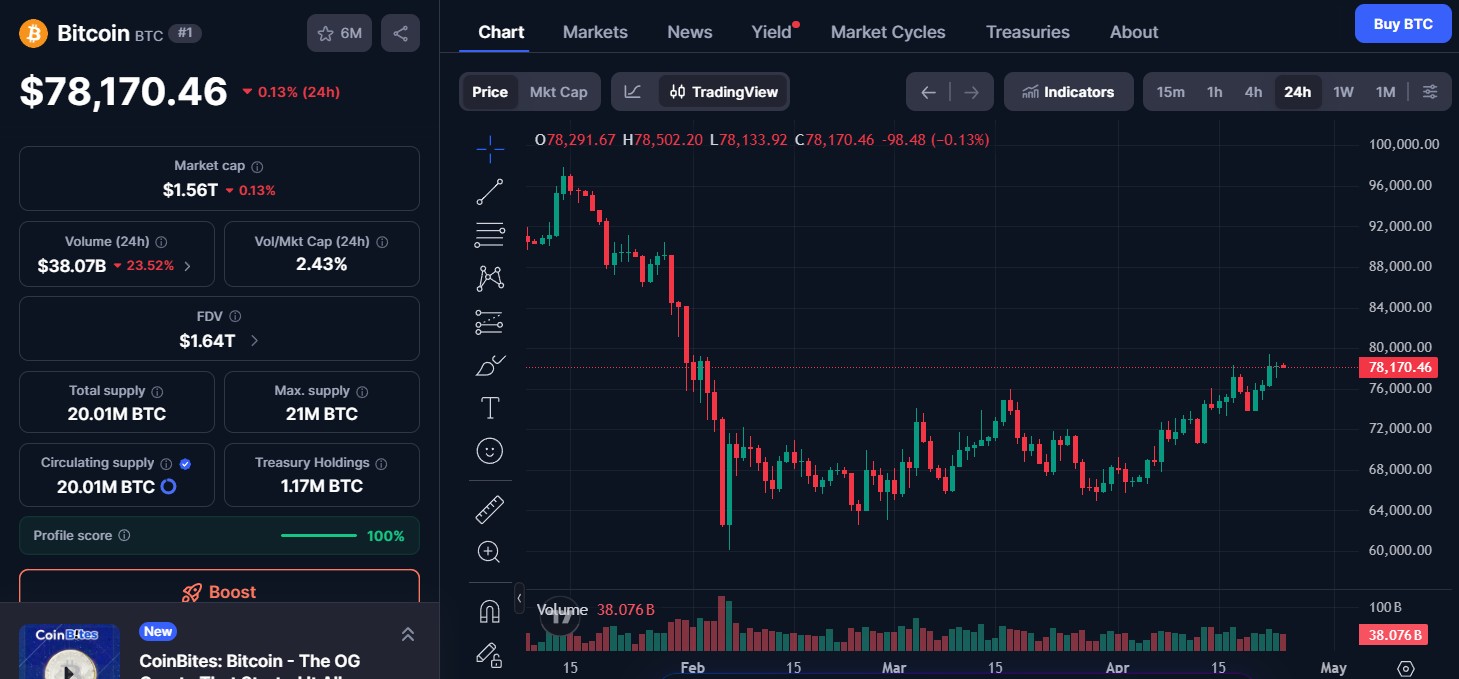
Task: Toggle magnet mode for drawings
Action: click(x=489, y=609)
